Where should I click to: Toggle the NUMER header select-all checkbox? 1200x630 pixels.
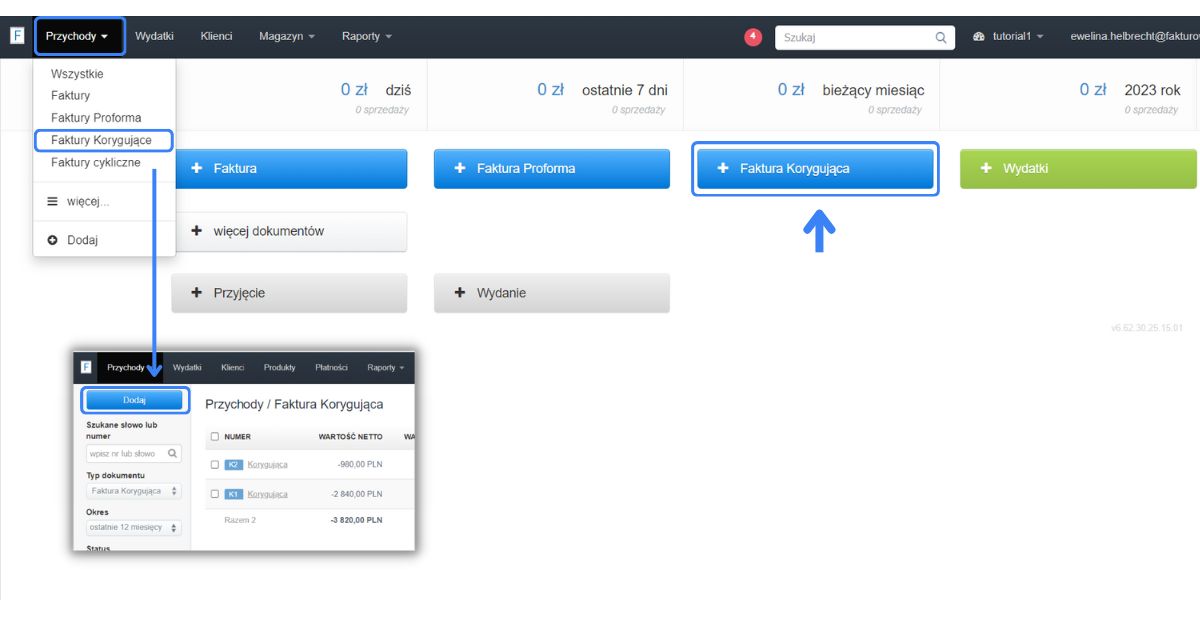(215, 437)
